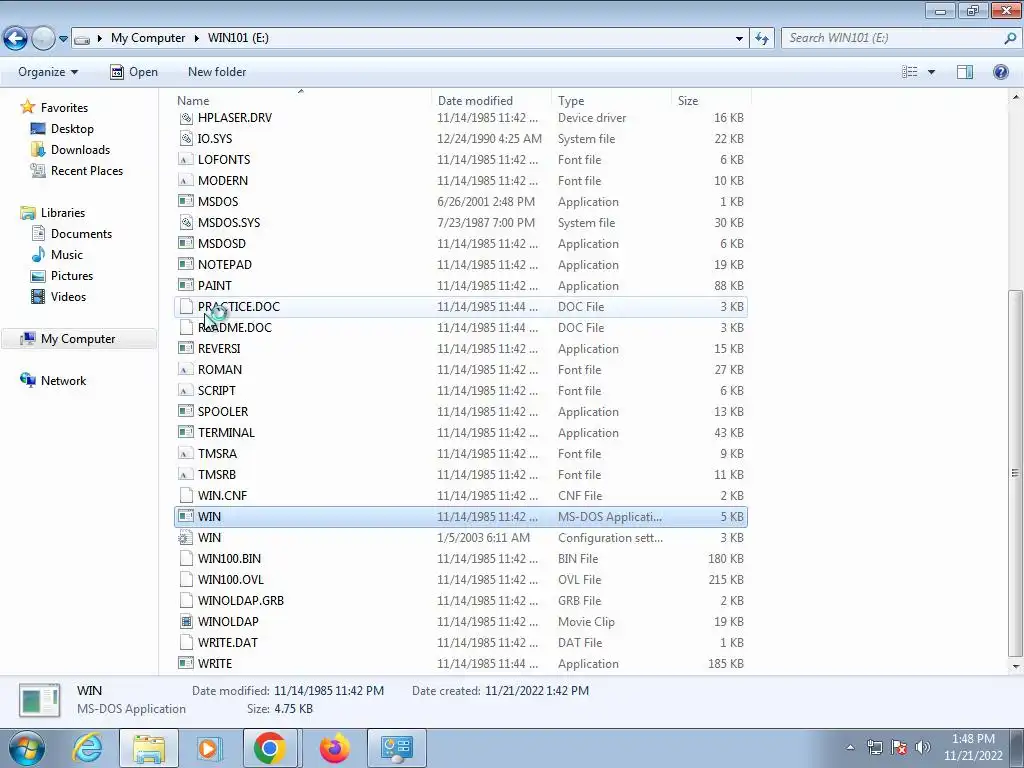
Task: Select the MSDOS.SYS file name
Action: pos(229,223)
